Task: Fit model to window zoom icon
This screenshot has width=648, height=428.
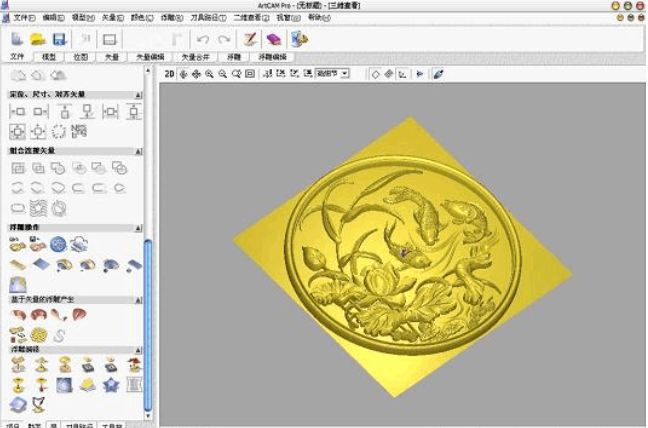Action: (x=250, y=74)
